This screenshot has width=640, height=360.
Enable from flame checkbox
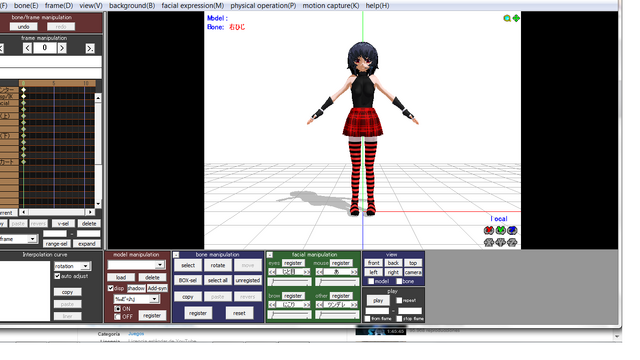368,319
